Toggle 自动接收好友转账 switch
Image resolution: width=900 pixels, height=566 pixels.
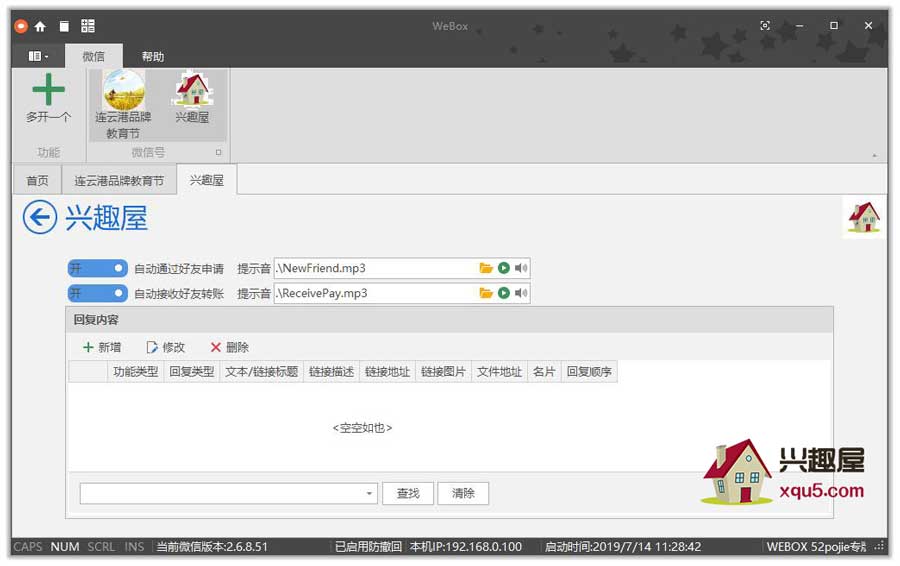pos(98,293)
